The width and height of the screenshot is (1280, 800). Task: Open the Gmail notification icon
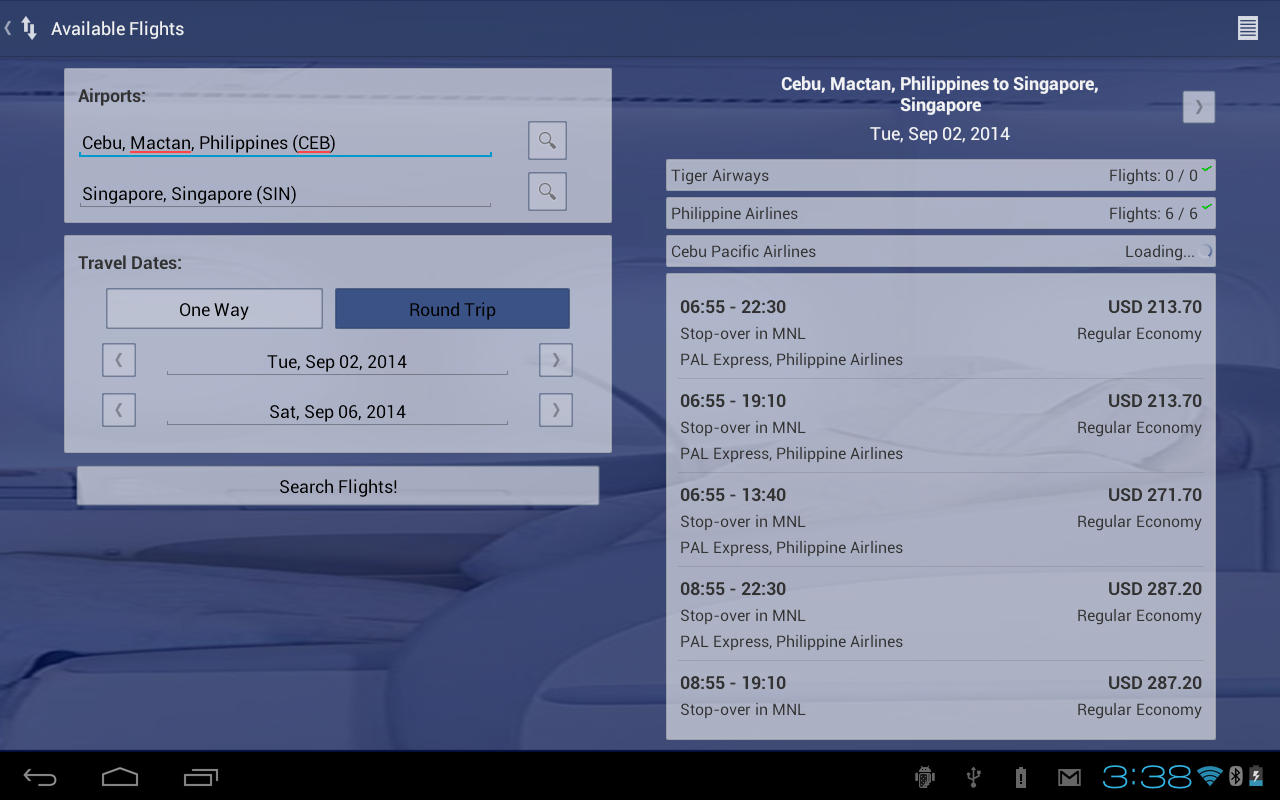pyautogui.click(x=1069, y=777)
